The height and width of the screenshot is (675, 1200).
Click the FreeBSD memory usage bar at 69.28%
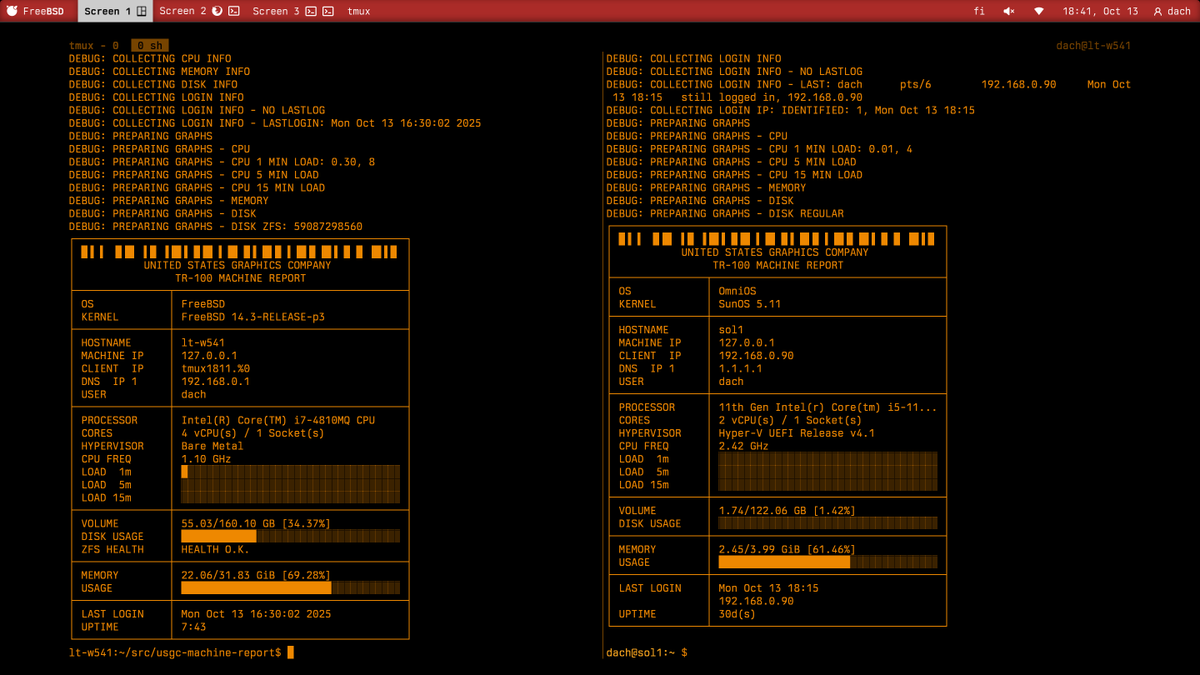coord(290,588)
